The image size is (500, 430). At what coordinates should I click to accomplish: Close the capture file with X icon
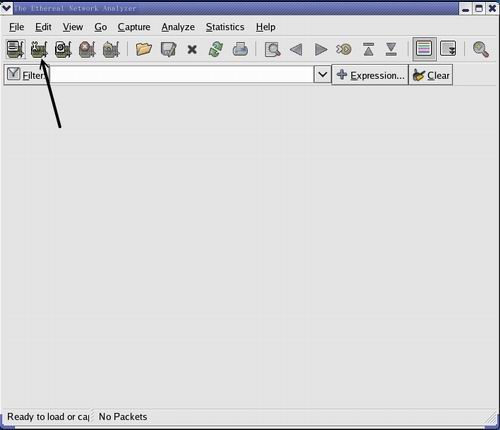pos(192,50)
